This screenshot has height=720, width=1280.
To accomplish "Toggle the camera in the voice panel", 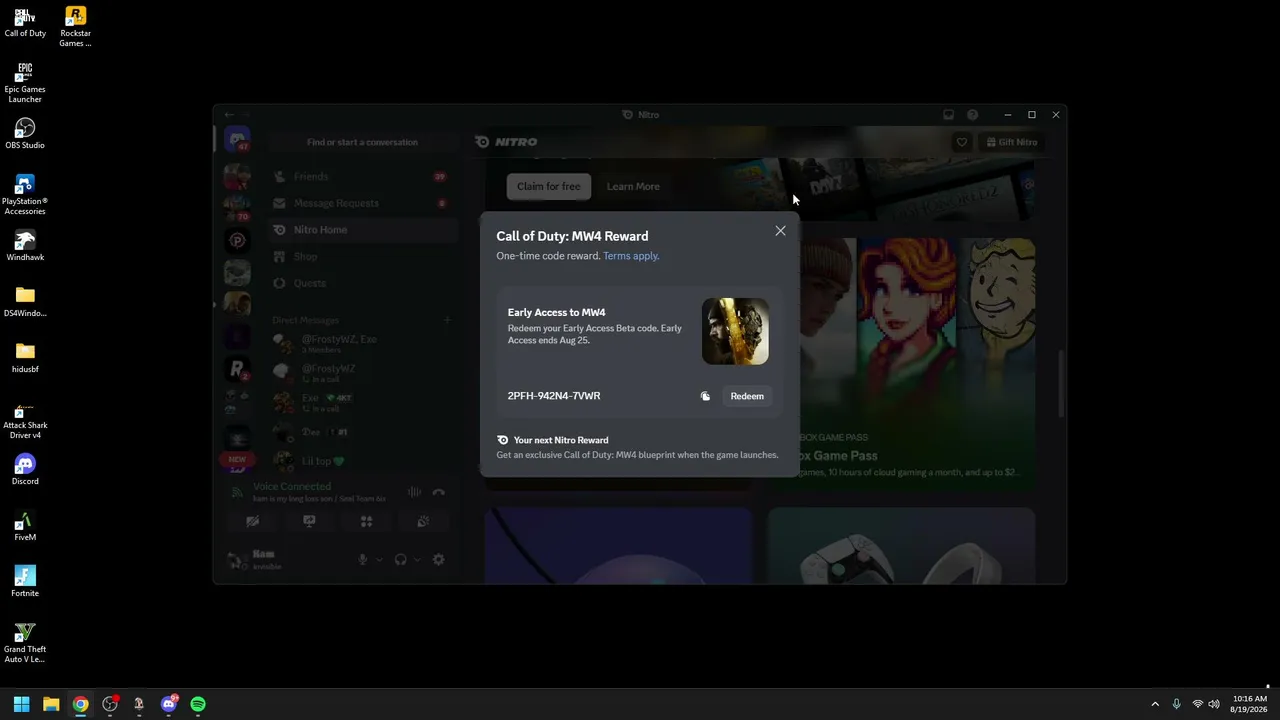I will (x=253, y=521).
